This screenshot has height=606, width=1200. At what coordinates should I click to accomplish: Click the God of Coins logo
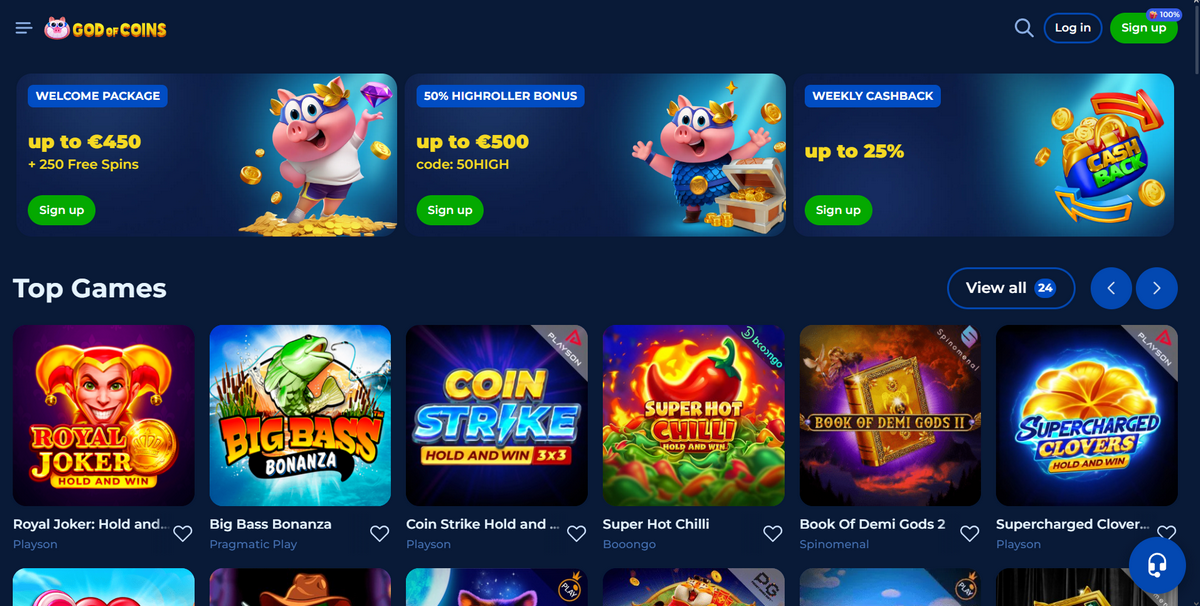pos(105,28)
